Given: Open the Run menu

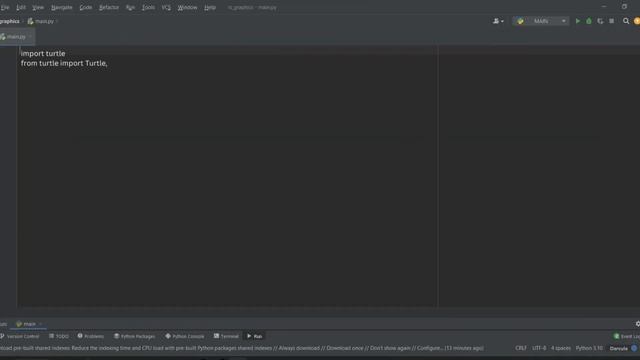Looking at the screenshot, I should point(130,7).
